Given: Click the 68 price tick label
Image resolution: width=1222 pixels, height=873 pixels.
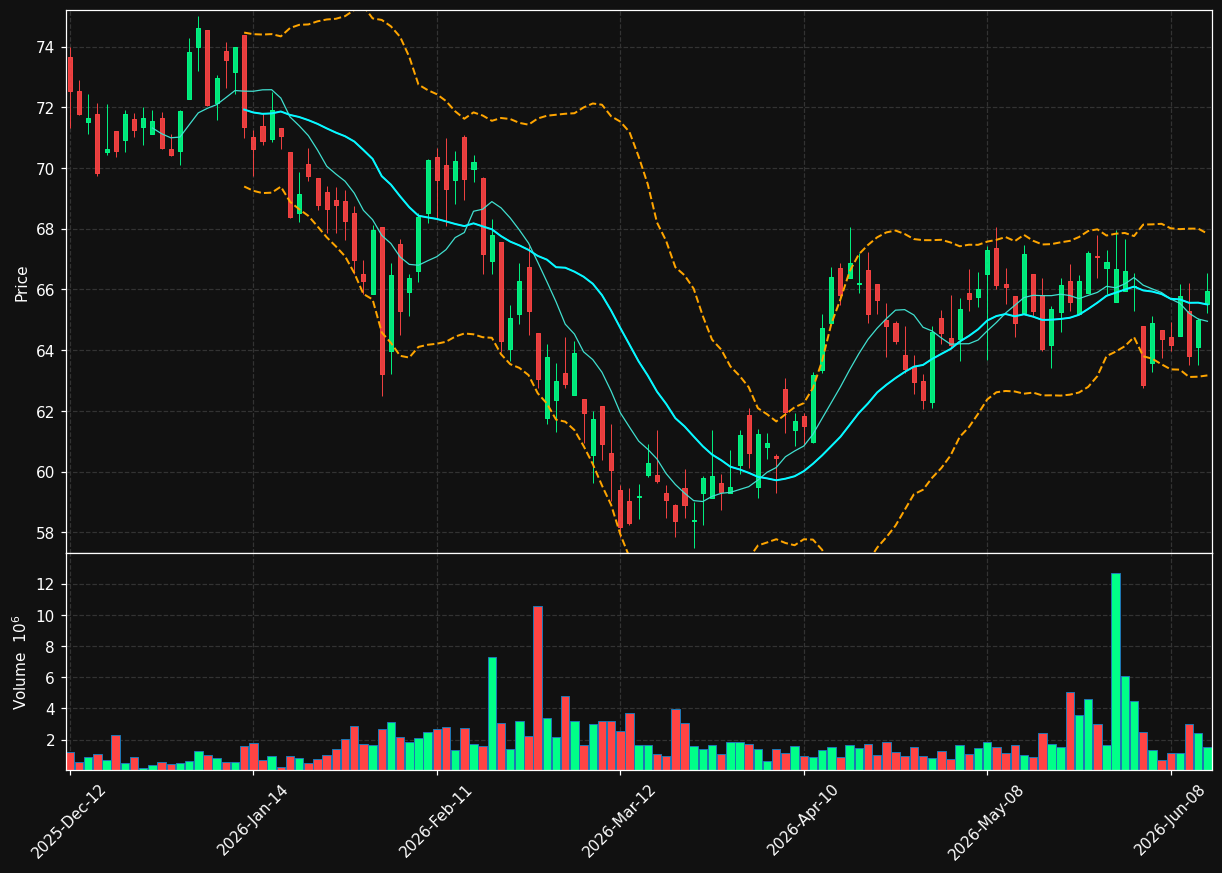Looking at the screenshot, I should (x=46, y=230).
